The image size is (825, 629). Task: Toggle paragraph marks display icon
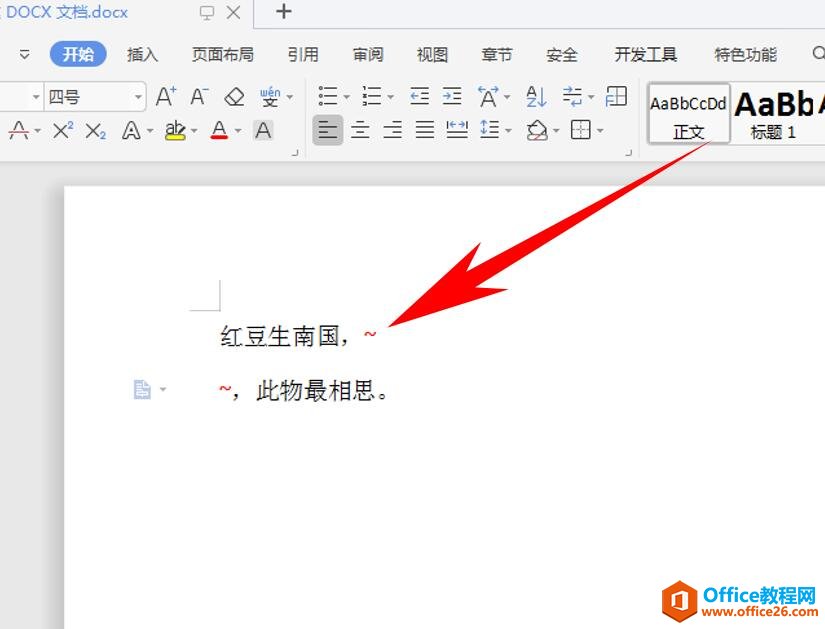[572, 96]
